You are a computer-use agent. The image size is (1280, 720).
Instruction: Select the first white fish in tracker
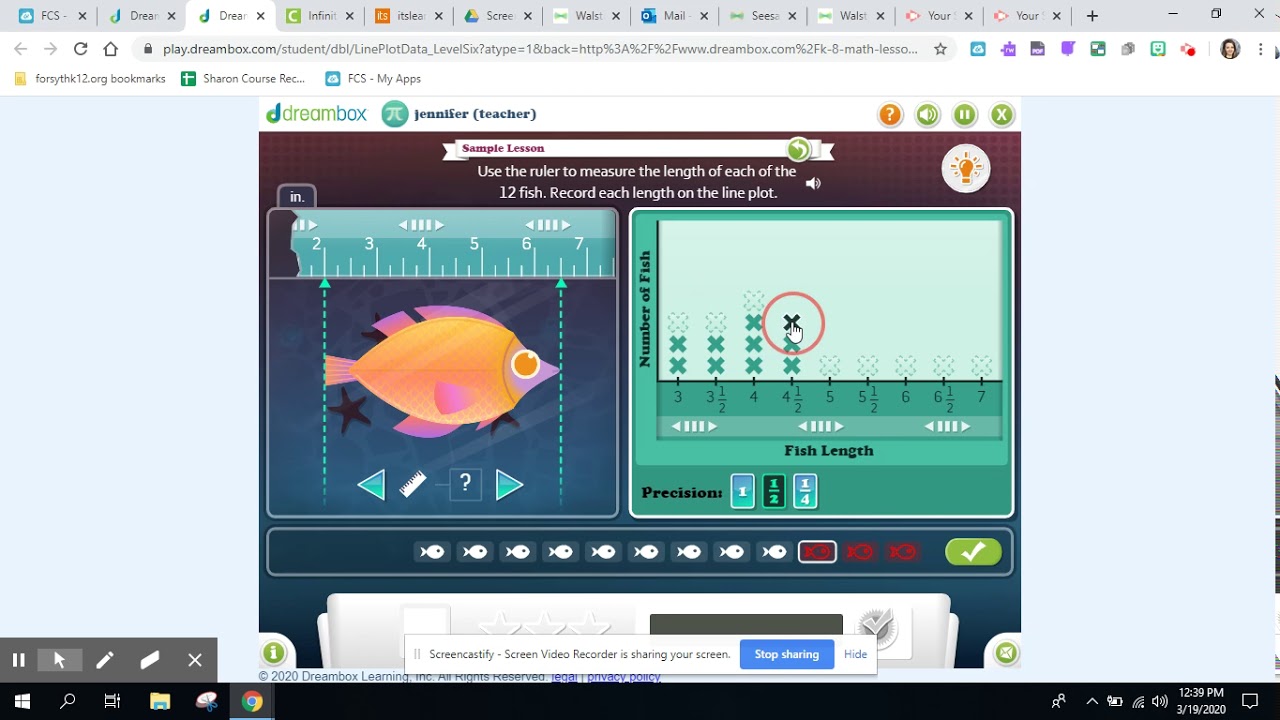(432, 552)
